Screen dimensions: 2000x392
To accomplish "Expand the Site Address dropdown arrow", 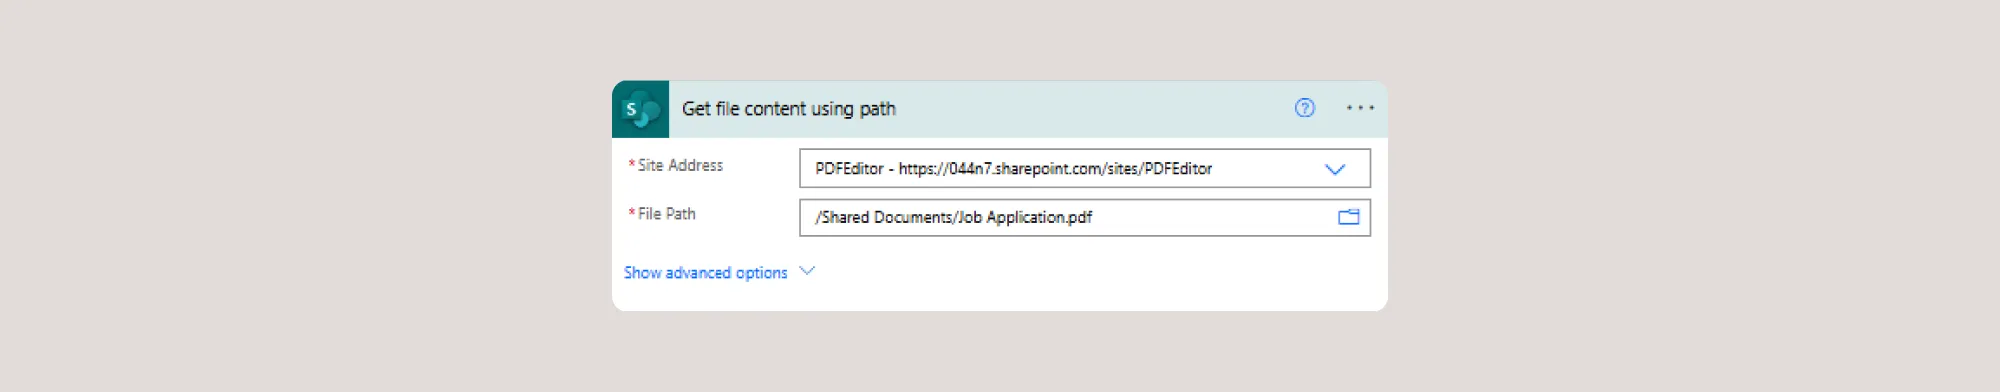I will point(1335,169).
